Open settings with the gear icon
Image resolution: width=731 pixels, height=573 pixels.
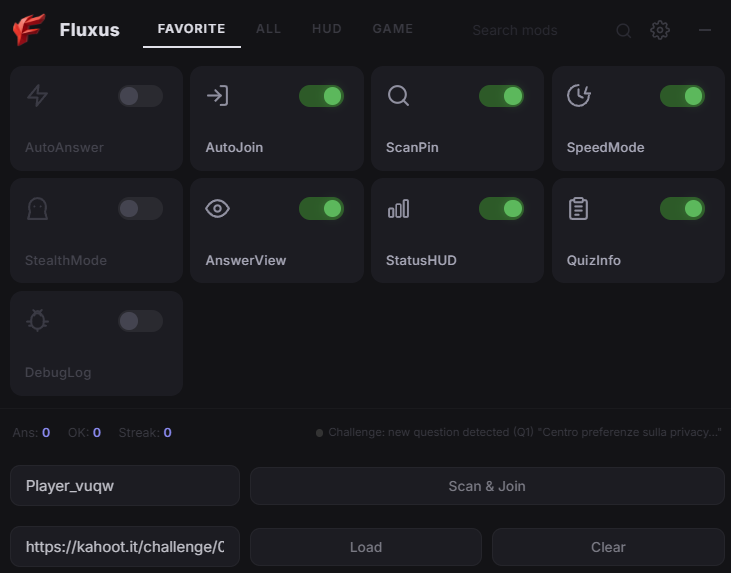[660, 30]
